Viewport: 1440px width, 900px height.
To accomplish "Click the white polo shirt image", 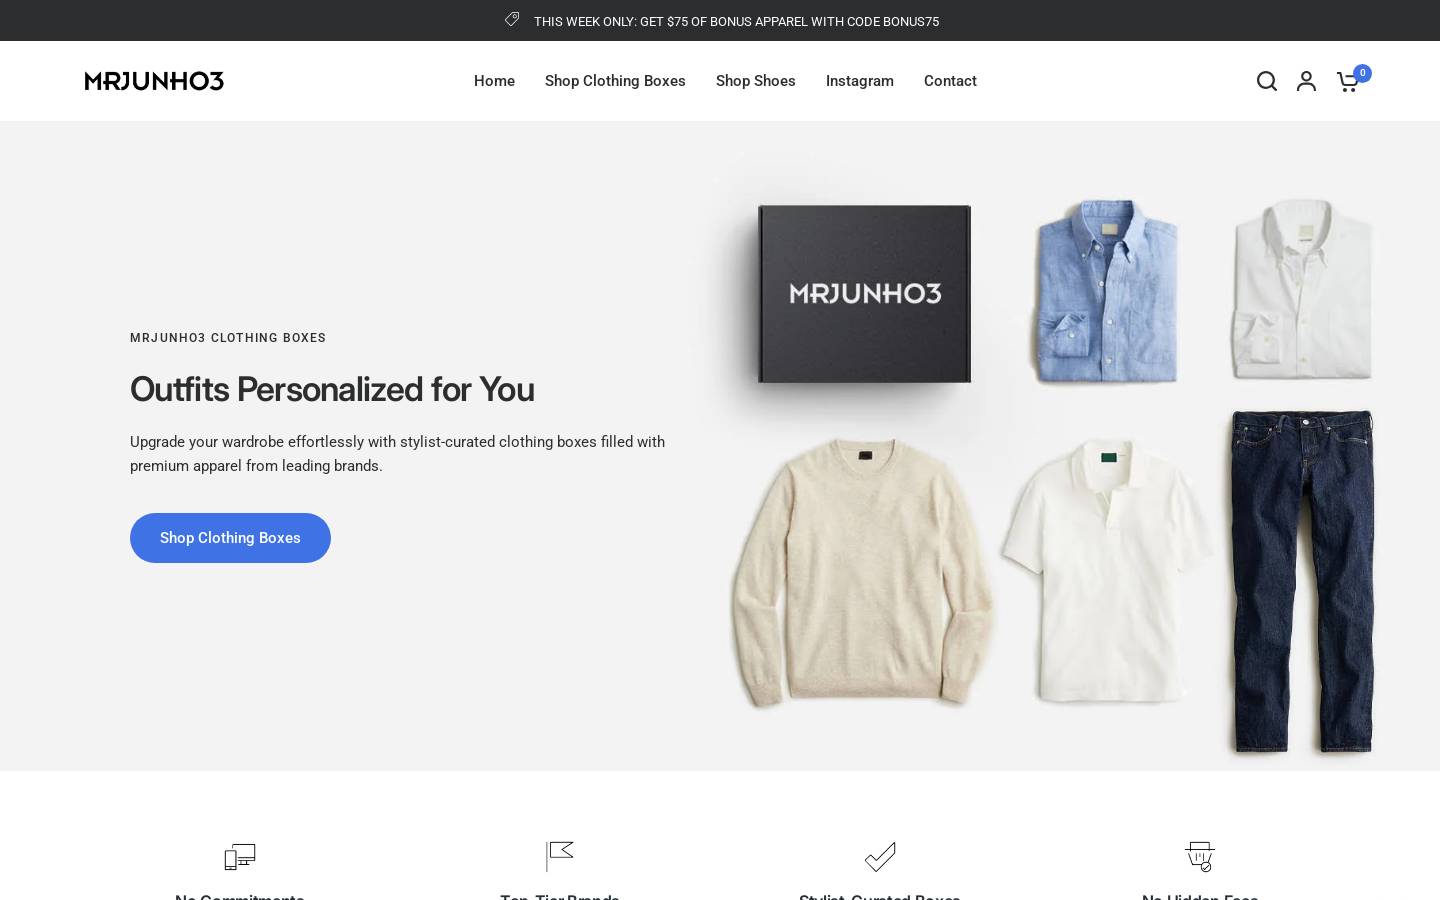I will click(1106, 571).
